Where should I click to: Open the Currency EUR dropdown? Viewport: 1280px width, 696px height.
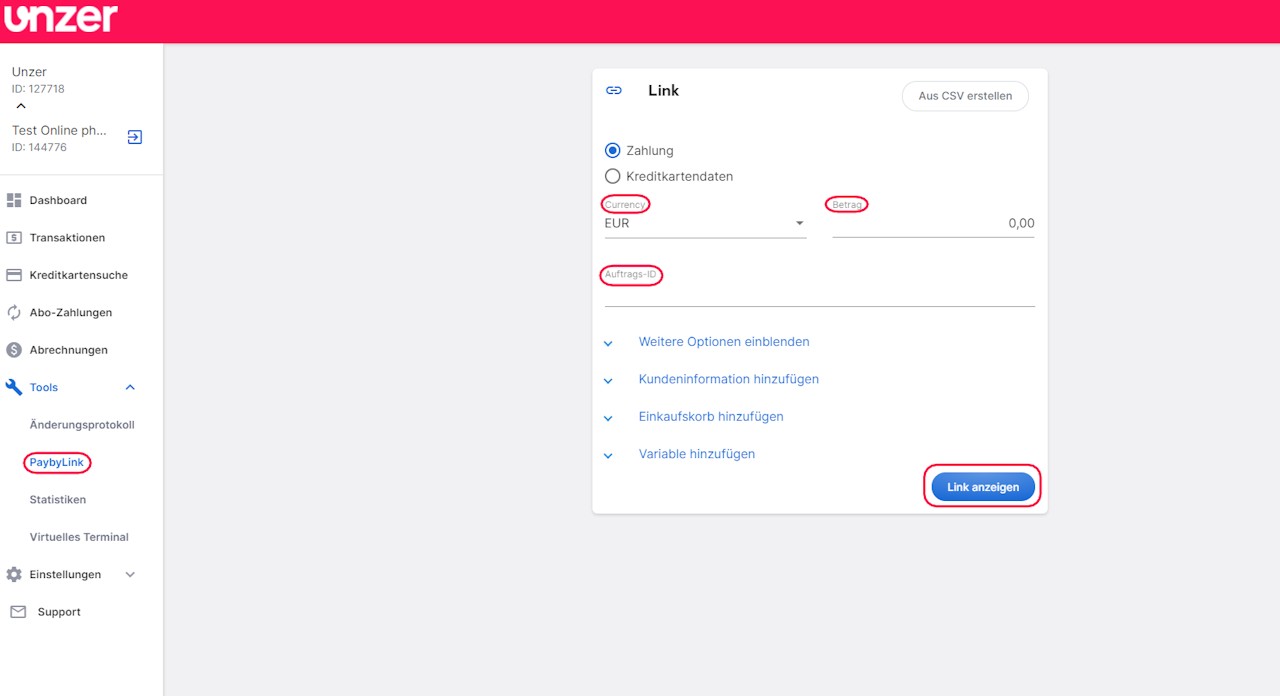pyautogui.click(x=705, y=224)
